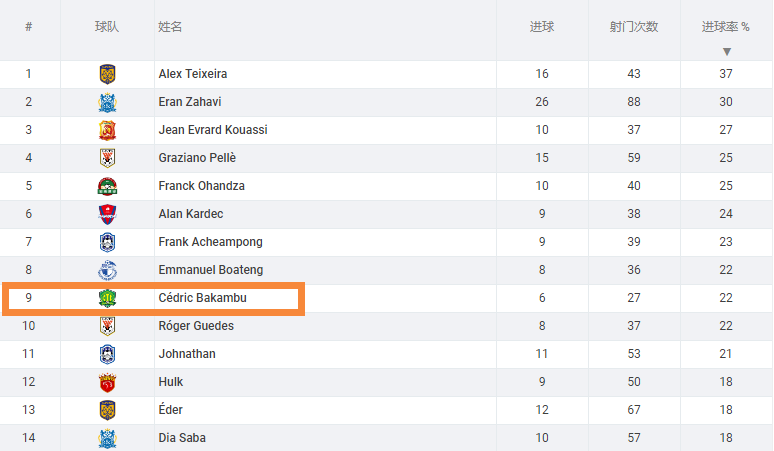Viewport: 774px width, 451px height.
Task: Click the player name Éder
Action: [170, 410]
